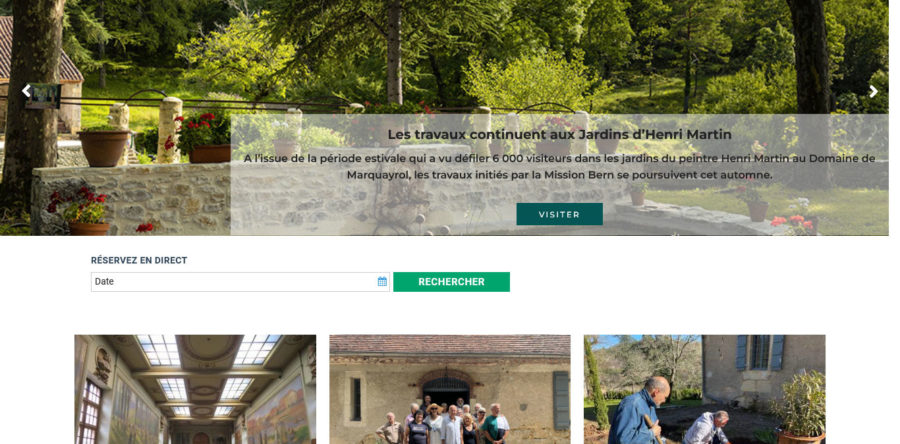900x444 pixels.
Task: Click the blue shuttered window in third thumbnail
Action: [x=761, y=352]
